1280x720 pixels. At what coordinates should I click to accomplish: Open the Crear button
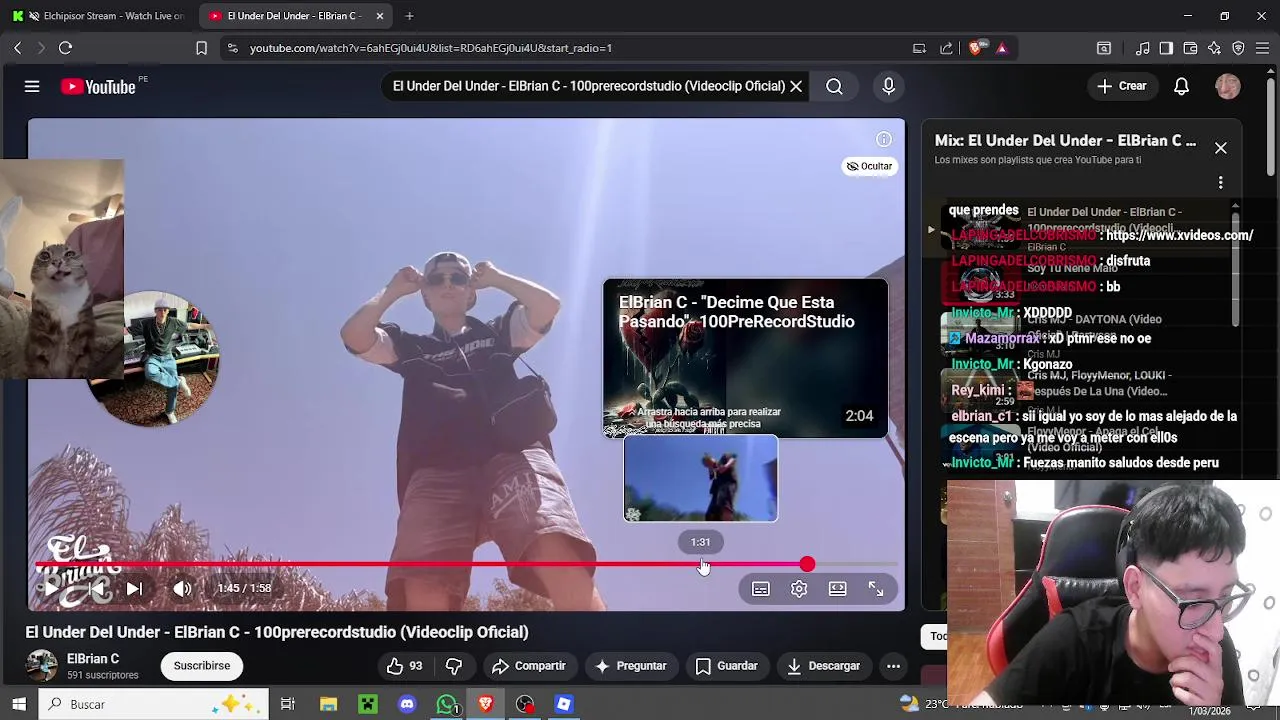click(x=1121, y=86)
